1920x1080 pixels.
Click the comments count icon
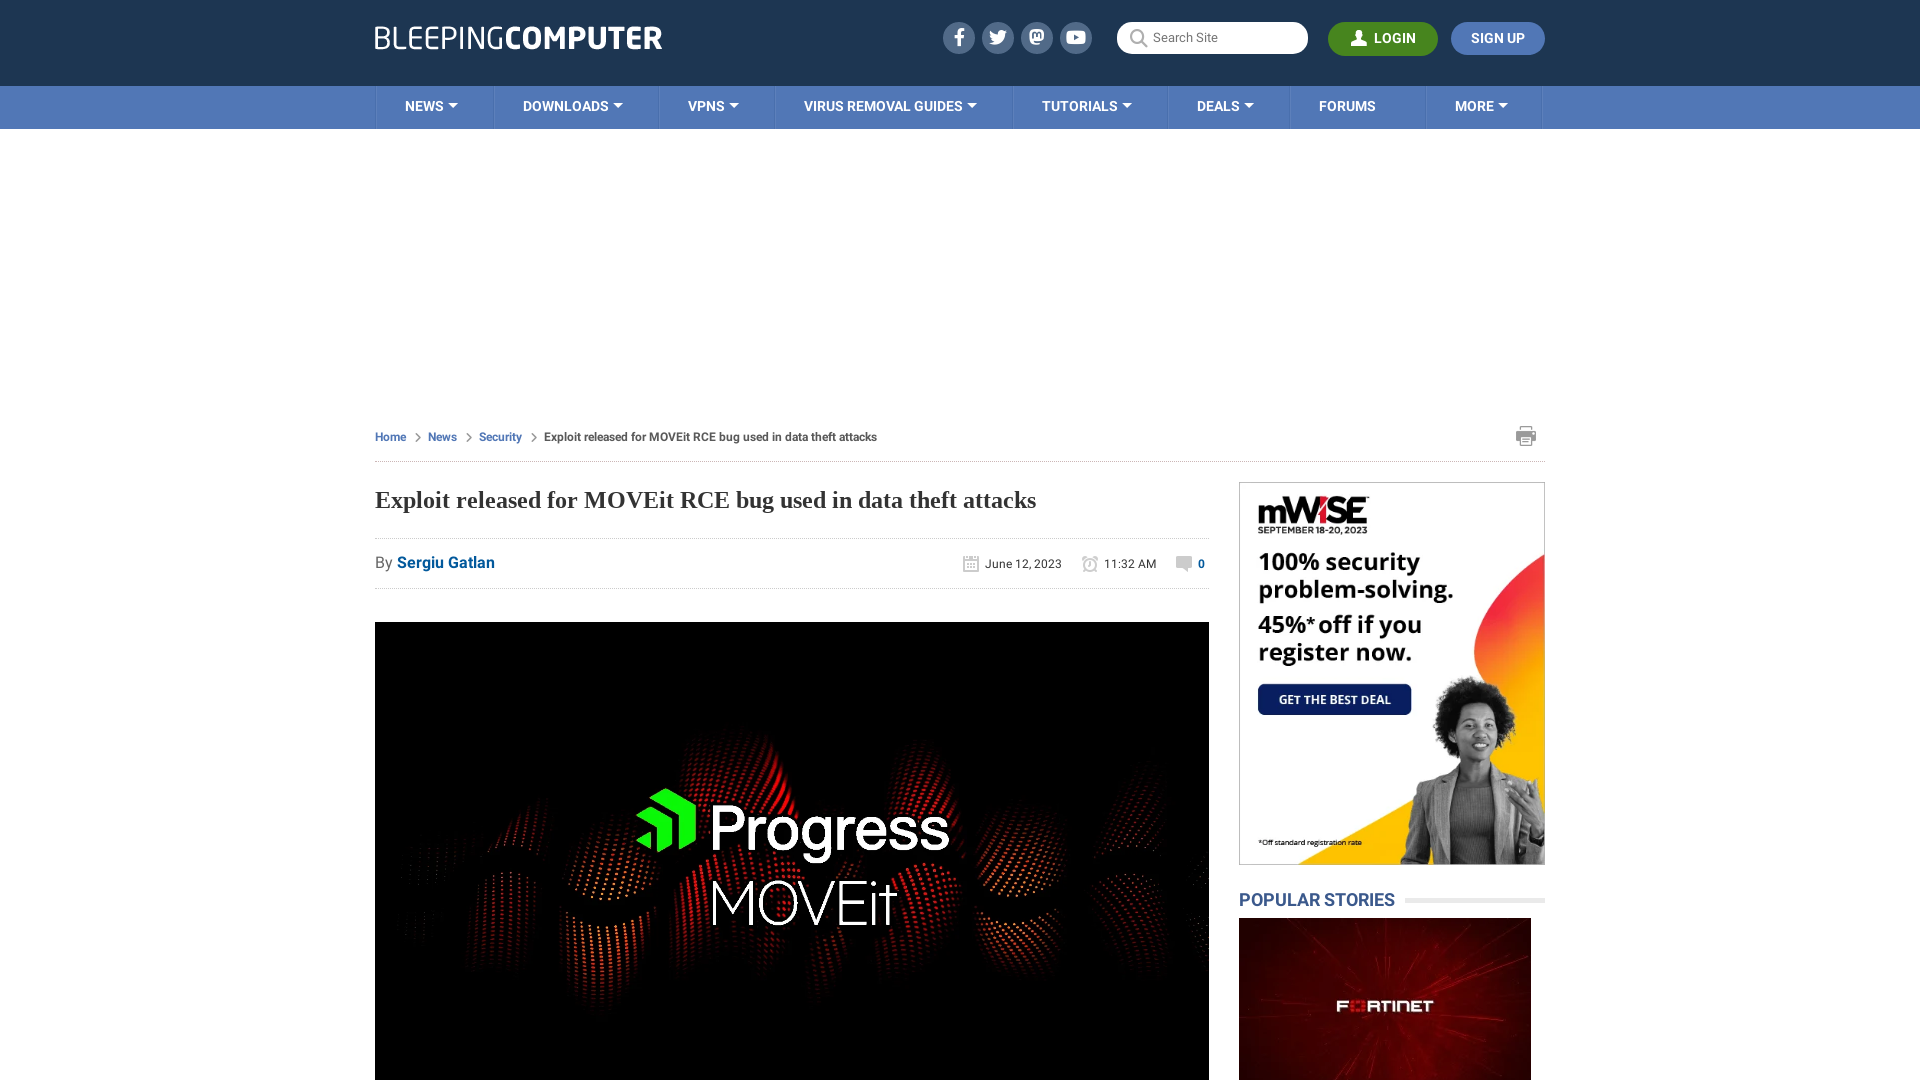1182,563
